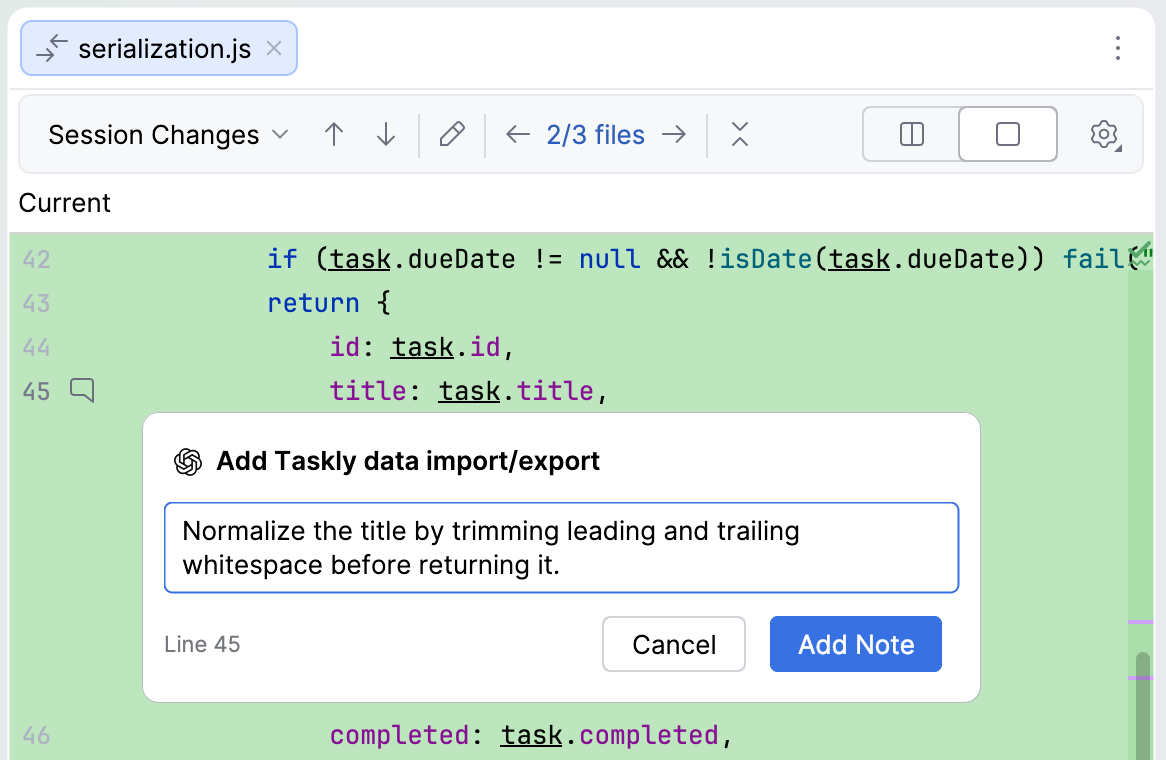
Task: Switch to side-by-side diff viewer
Action: [912, 135]
